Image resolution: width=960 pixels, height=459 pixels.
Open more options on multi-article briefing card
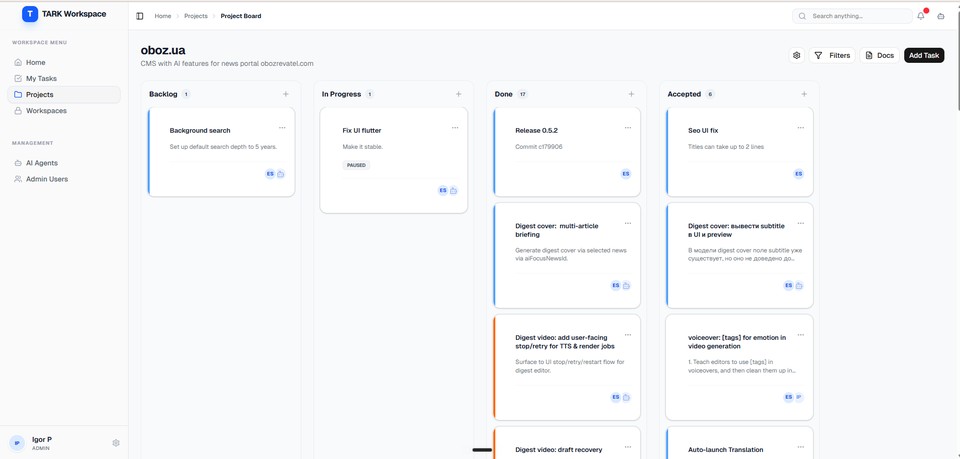[628, 223]
